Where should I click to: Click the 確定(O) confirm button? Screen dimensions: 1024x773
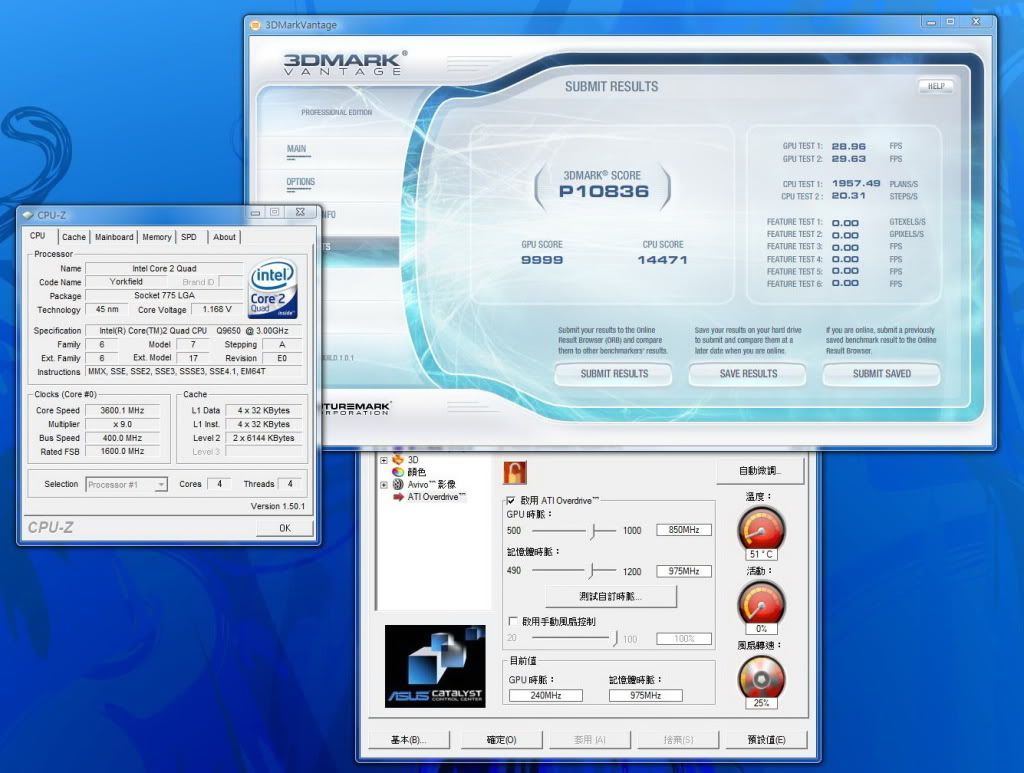click(502, 740)
